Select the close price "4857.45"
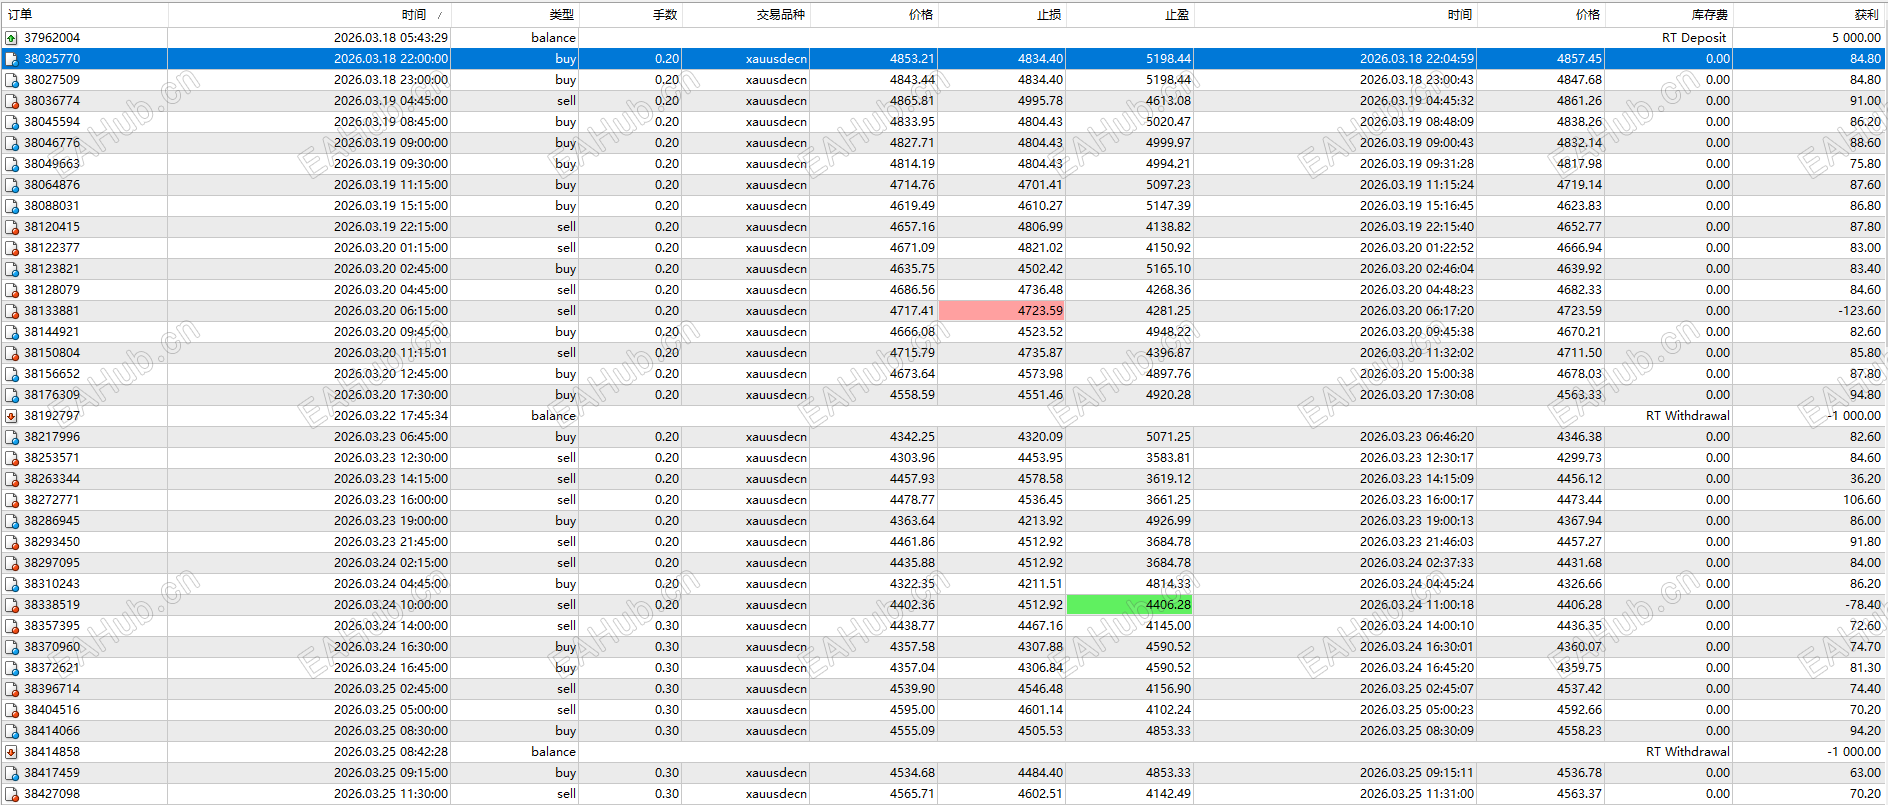Screen dimensions: 1888x805 pos(1579,59)
